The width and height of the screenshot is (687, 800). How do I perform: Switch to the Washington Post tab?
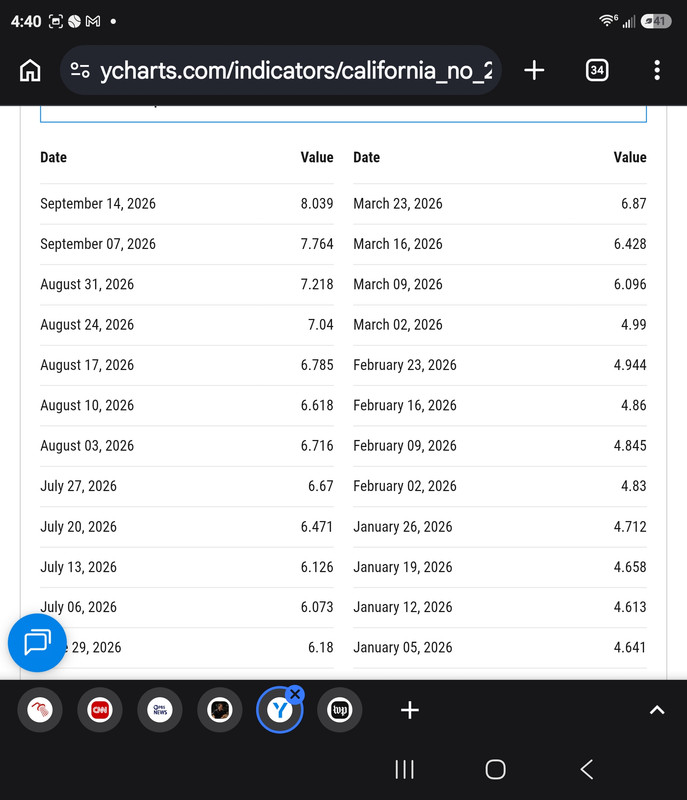coord(340,710)
